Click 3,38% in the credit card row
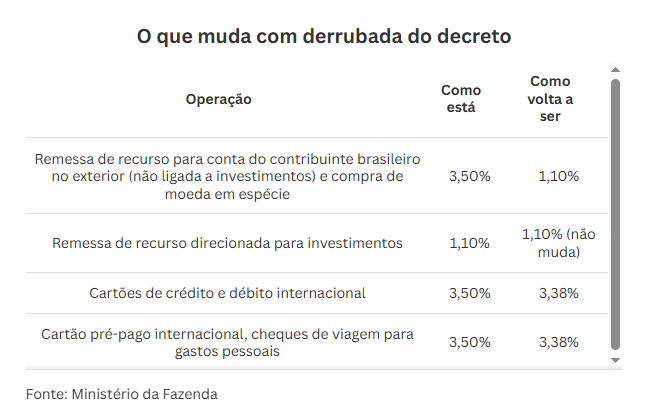 [558, 294]
